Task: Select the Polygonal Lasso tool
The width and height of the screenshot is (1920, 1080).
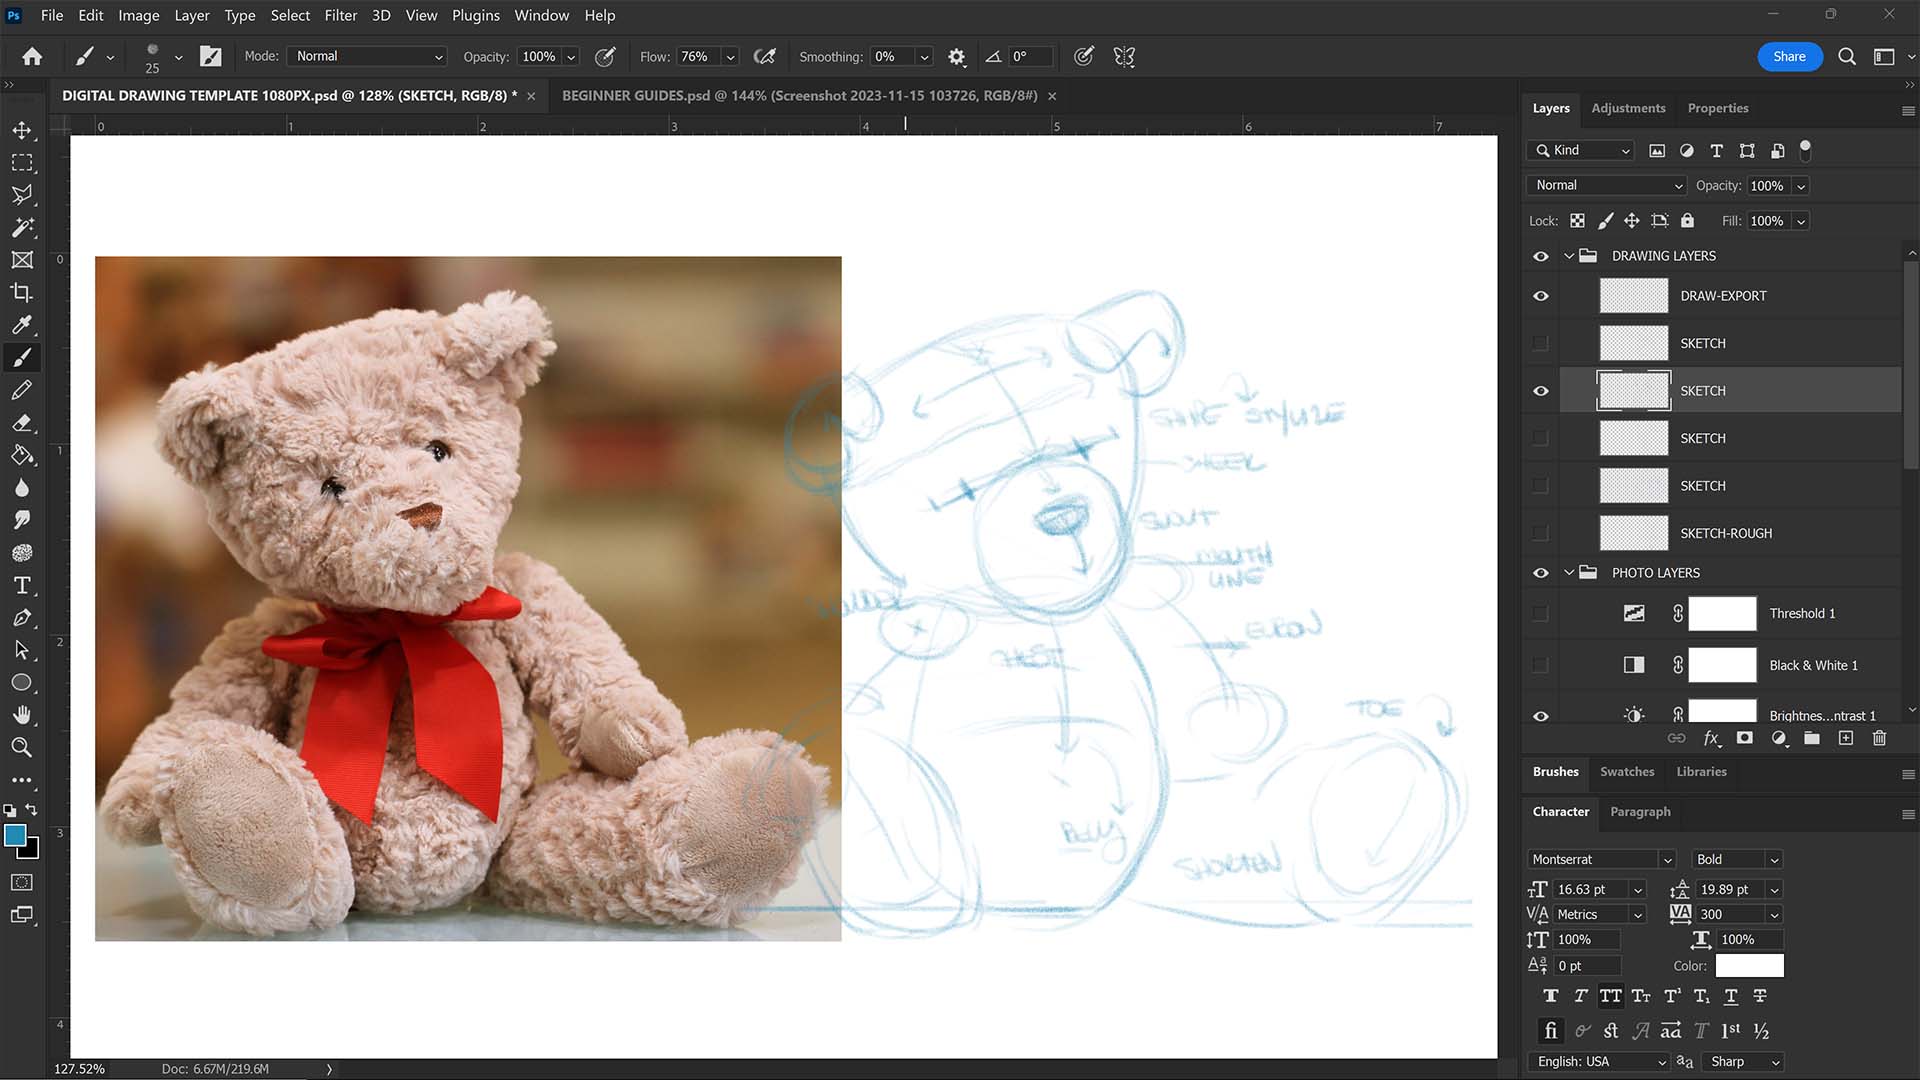Action: pyautogui.click(x=22, y=195)
